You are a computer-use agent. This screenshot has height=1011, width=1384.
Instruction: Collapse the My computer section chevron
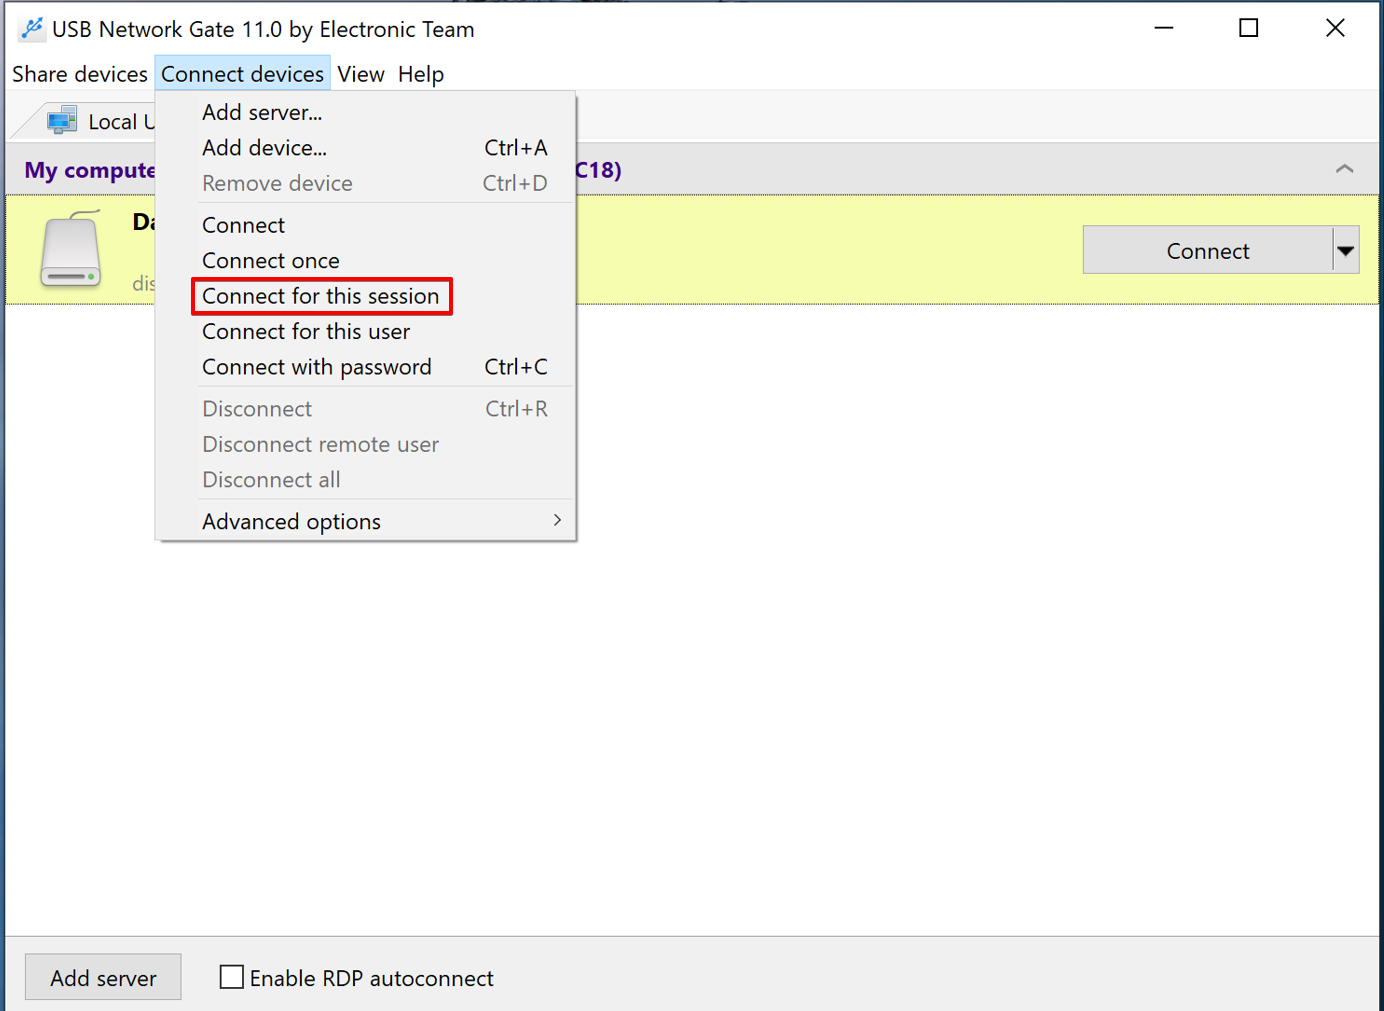click(1344, 169)
